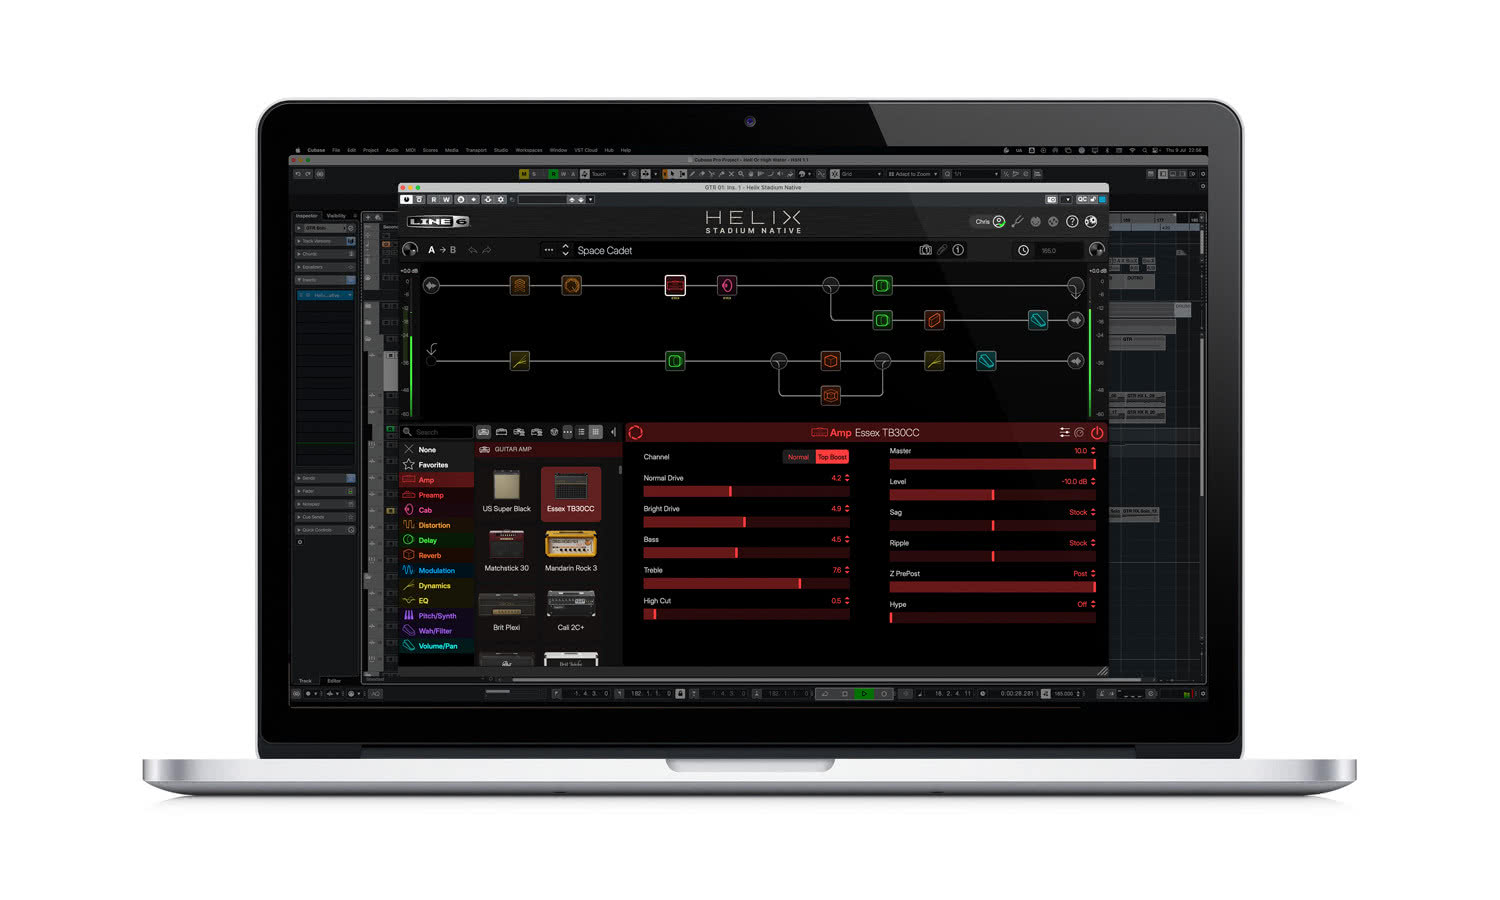
Task: Switch model browser to list view
Action: pyautogui.click(x=581, y=432)
